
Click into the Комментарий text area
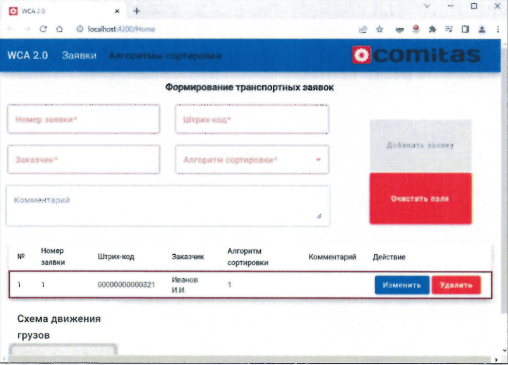click(168, 206)
